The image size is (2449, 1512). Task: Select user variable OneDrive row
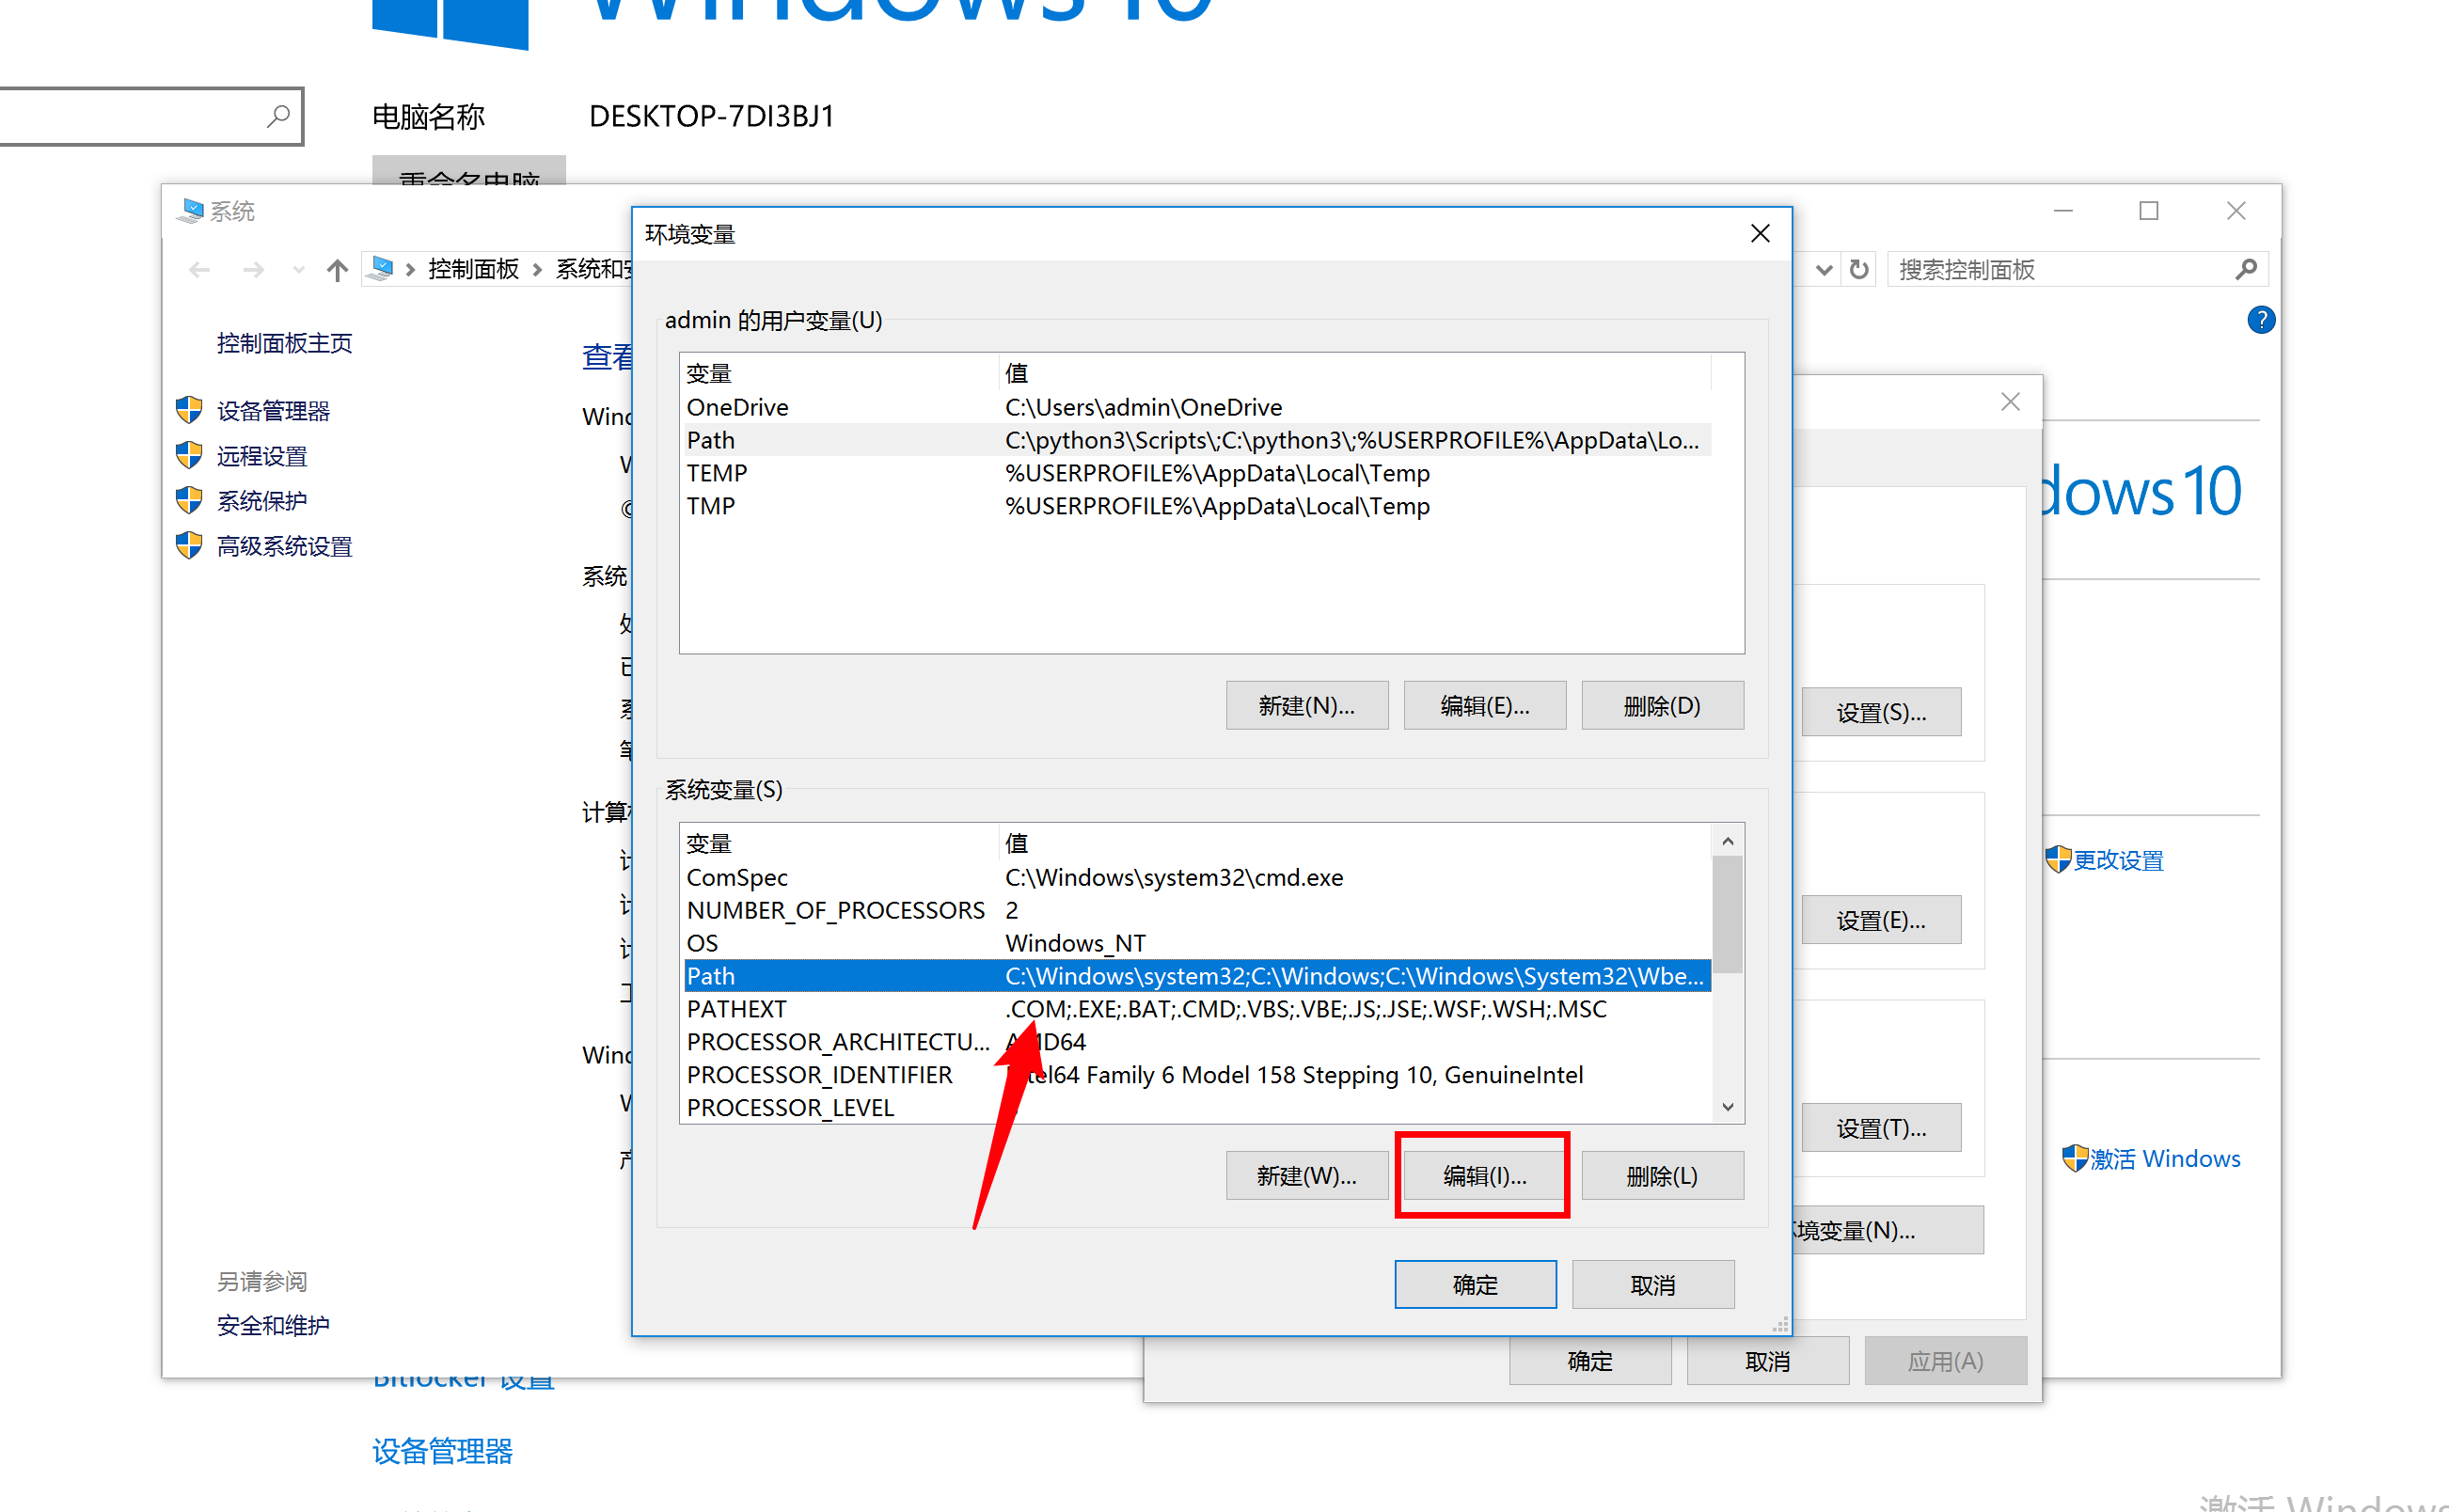(1196, 407)
